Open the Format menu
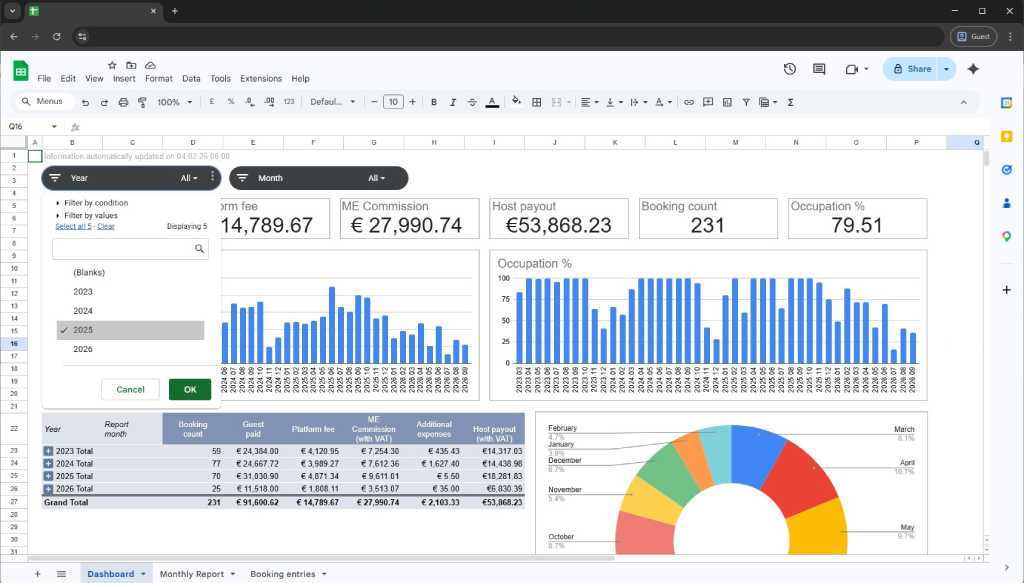1024x583 pixels. pyautogui.click(x=159, y=78)
